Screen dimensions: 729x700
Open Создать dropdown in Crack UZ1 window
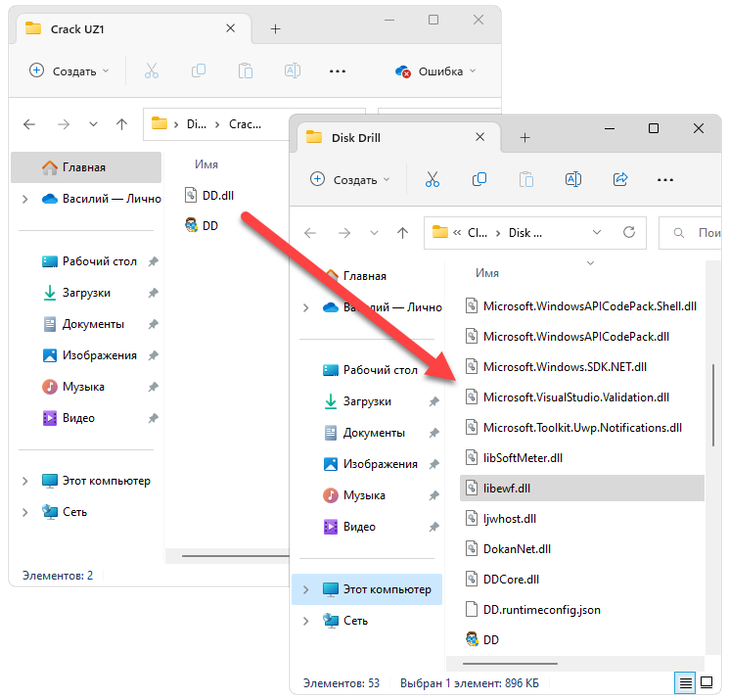[69, 72]
